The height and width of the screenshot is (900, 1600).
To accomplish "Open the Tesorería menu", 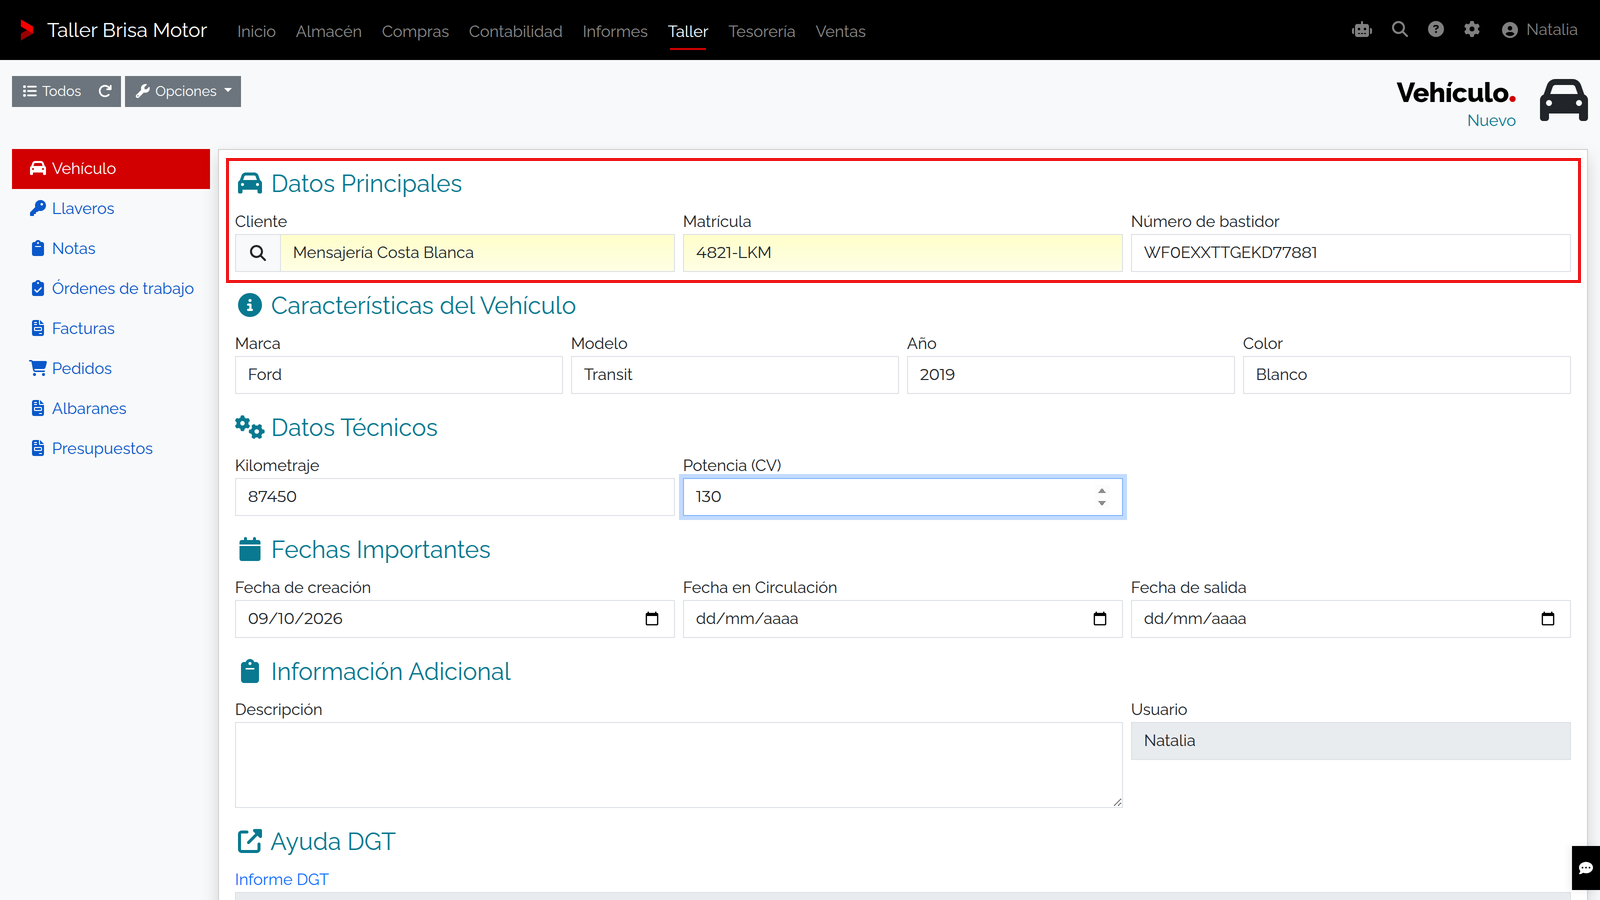I will (x=762, y=31).
